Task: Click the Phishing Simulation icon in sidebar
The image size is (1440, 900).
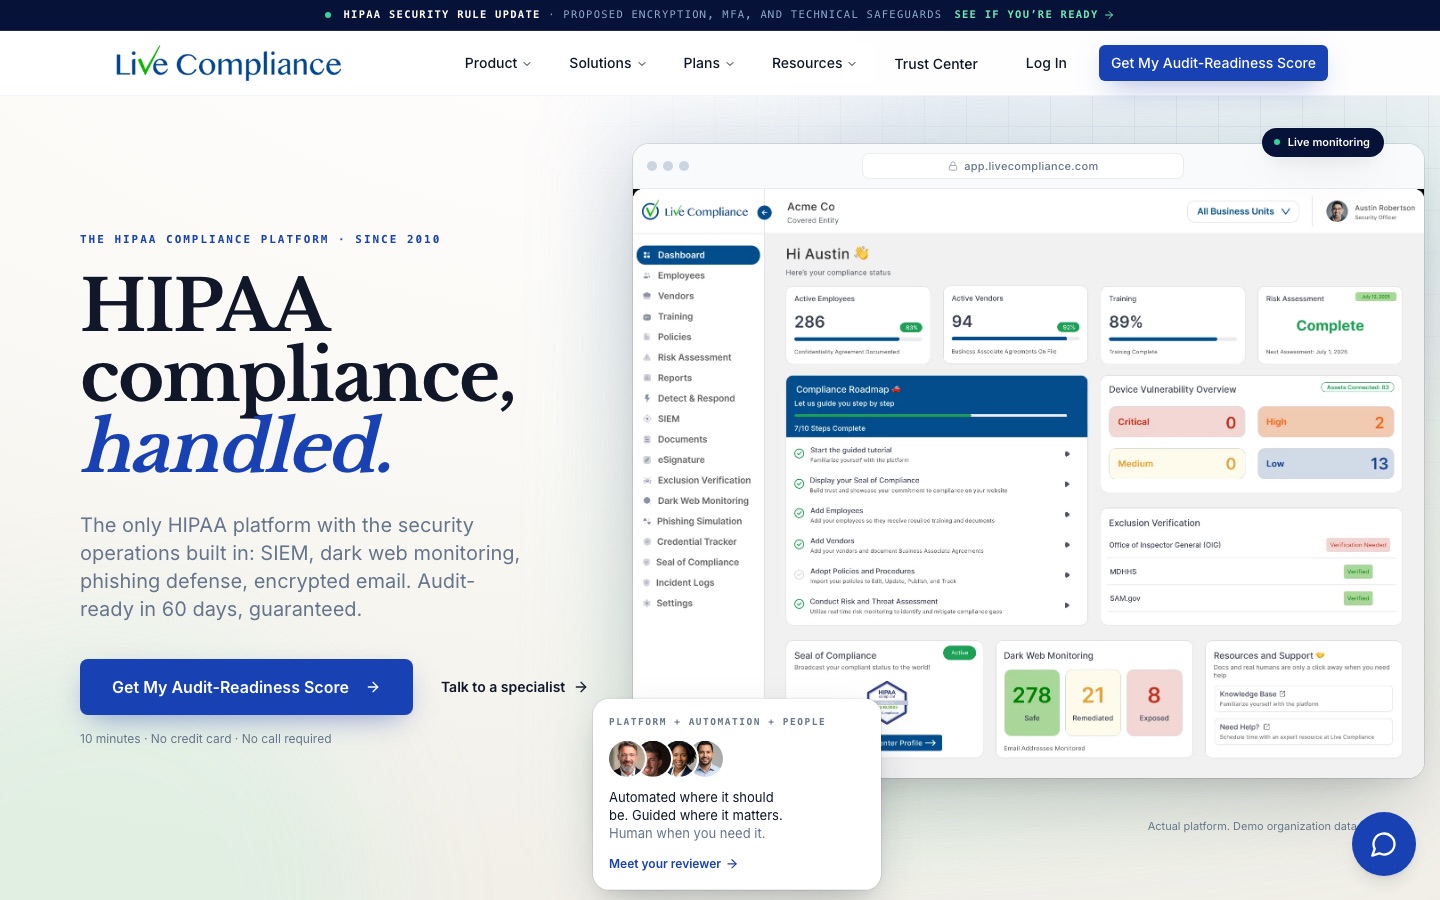Action: point(647,521)
